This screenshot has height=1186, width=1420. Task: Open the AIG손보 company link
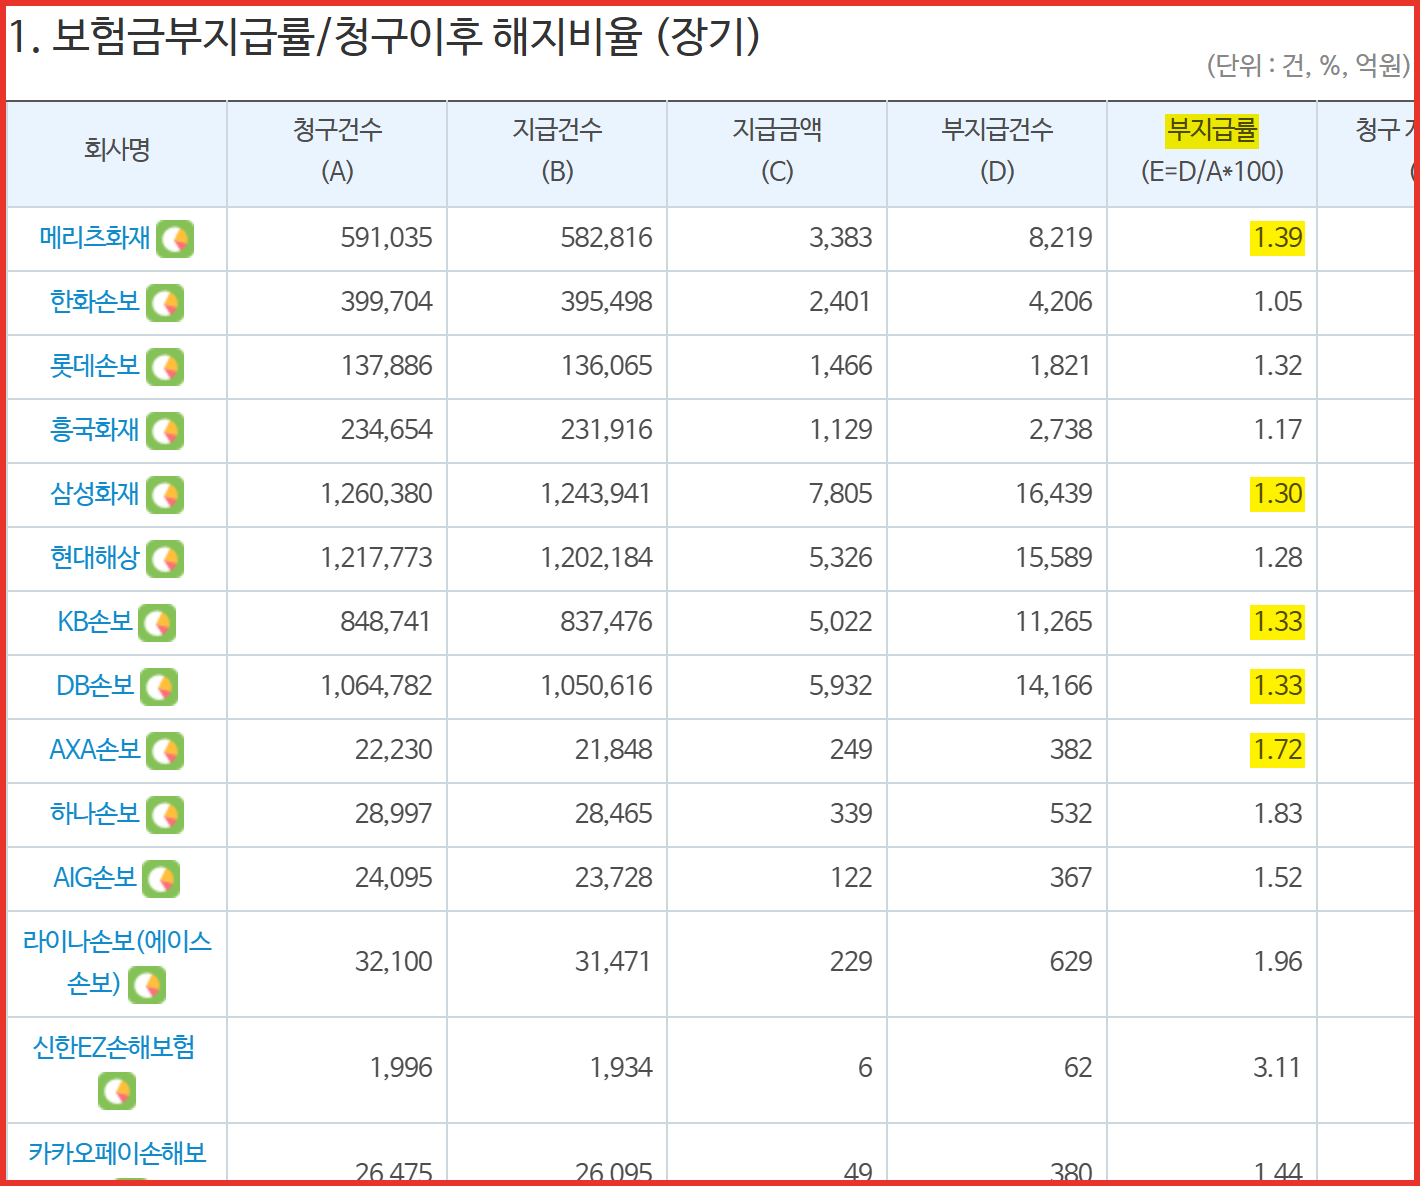(95, 878)
